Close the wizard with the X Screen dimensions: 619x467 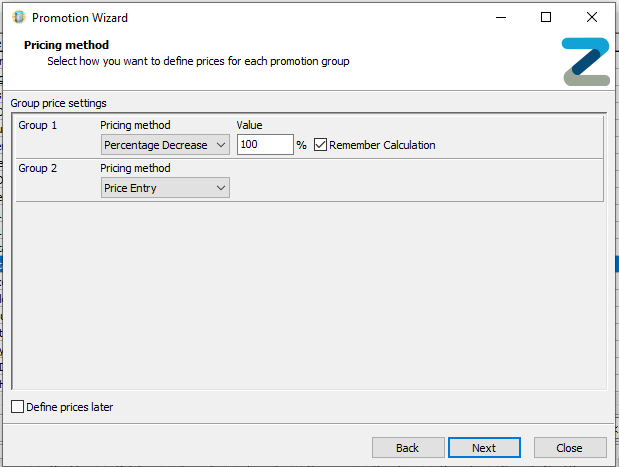point(592,17)
